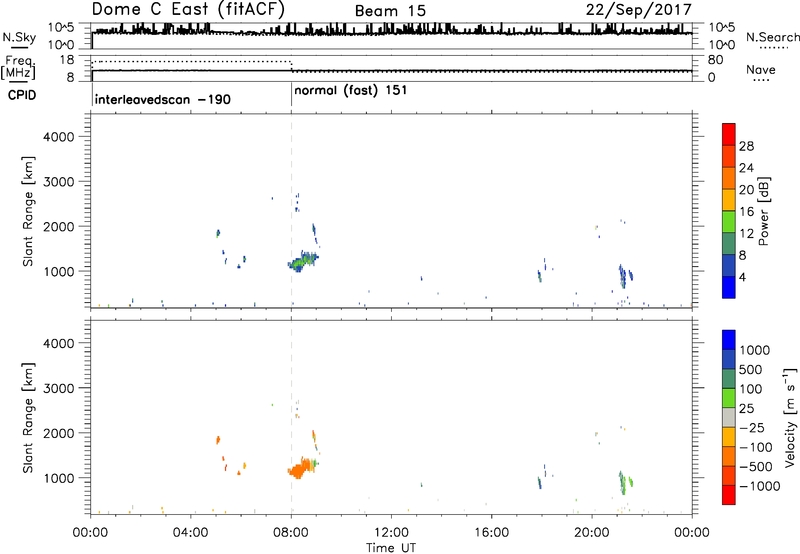The width and height of the screenshot is (800, 554).
Task: Click the '16:00' time axis label
Action: tap(491, 533)
